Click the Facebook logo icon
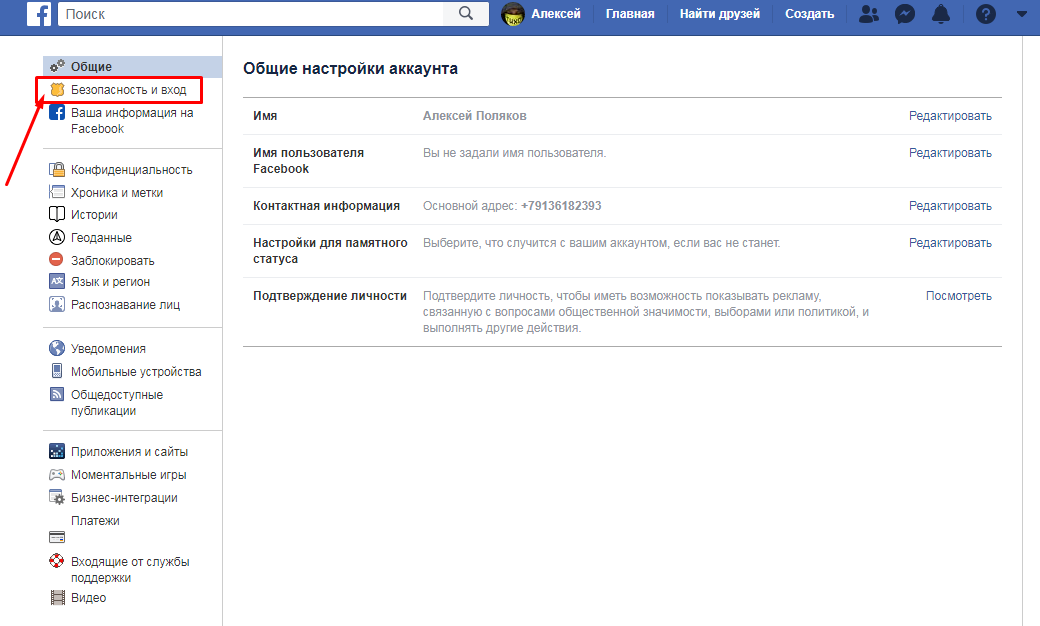Viewport: 1040px width, 626px height. pos(38,13)
